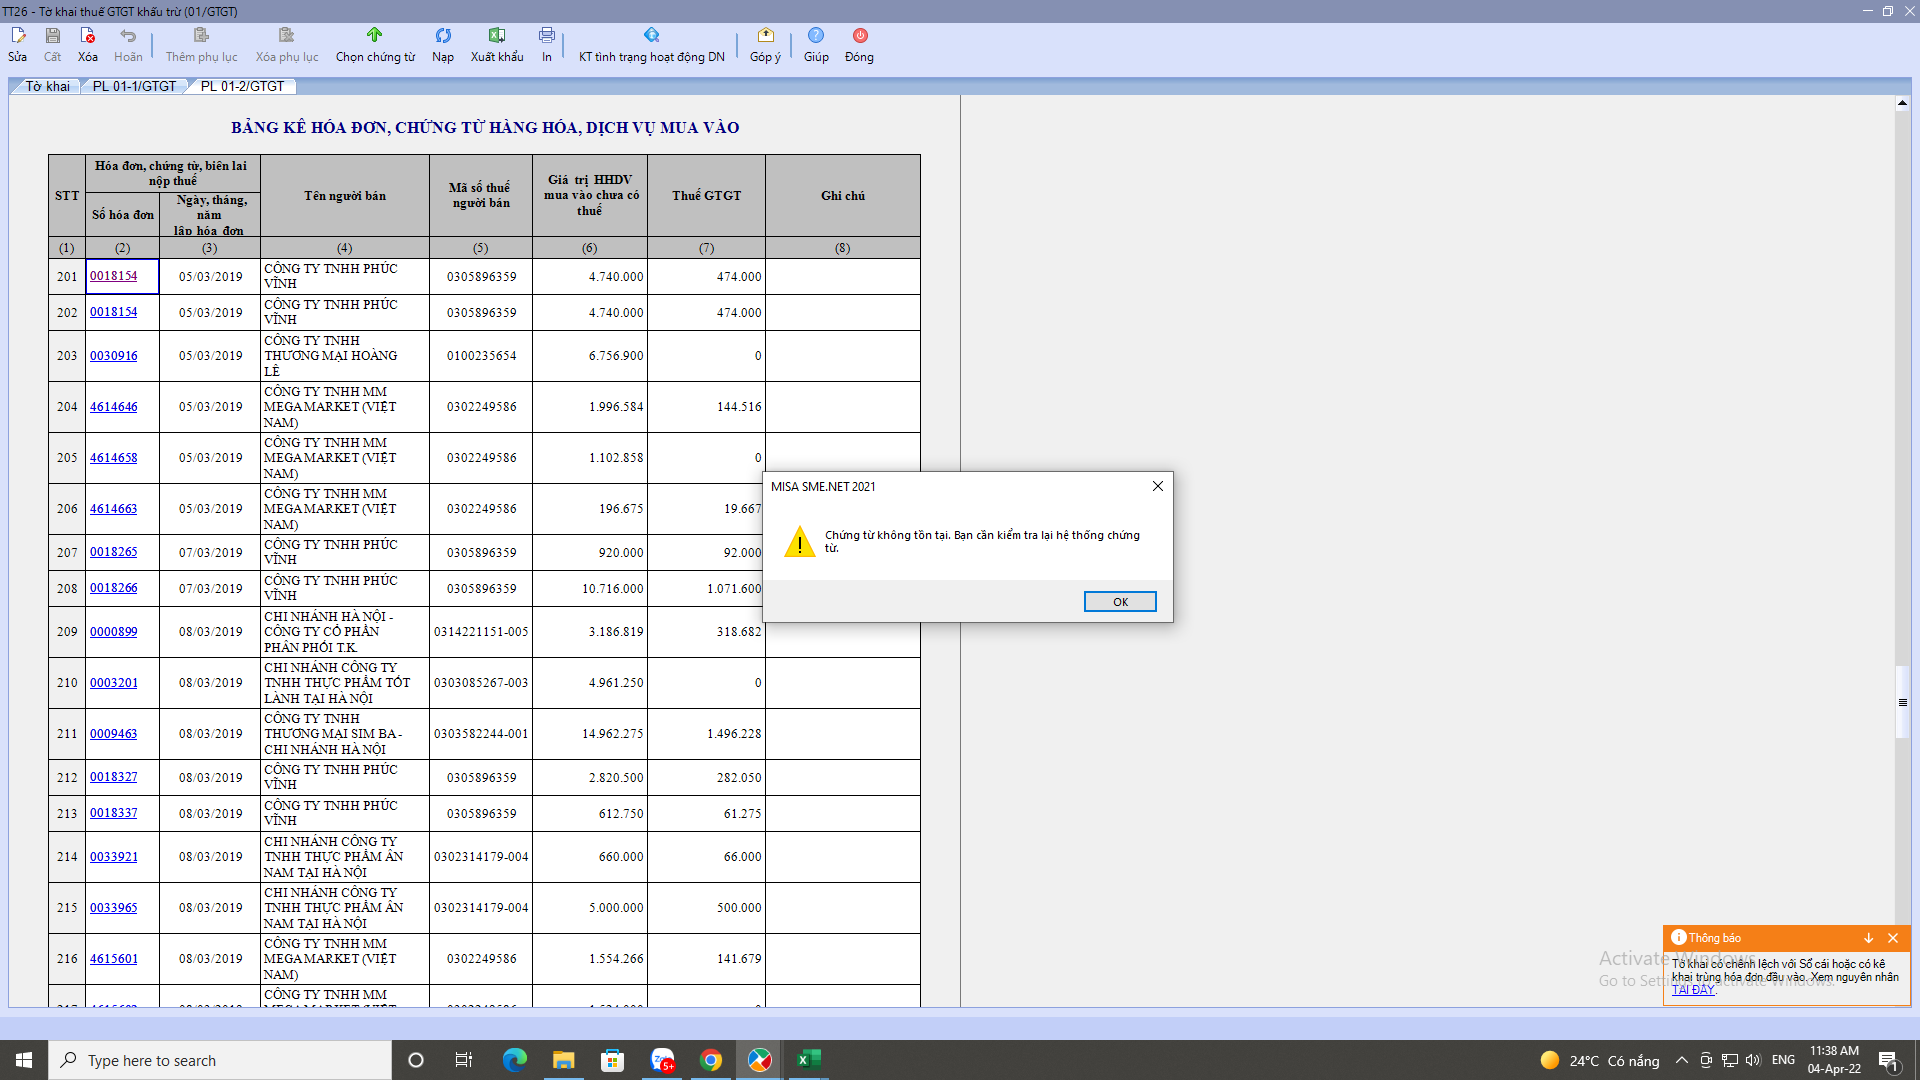Click the Đóng close-form icon

[859, 45]
